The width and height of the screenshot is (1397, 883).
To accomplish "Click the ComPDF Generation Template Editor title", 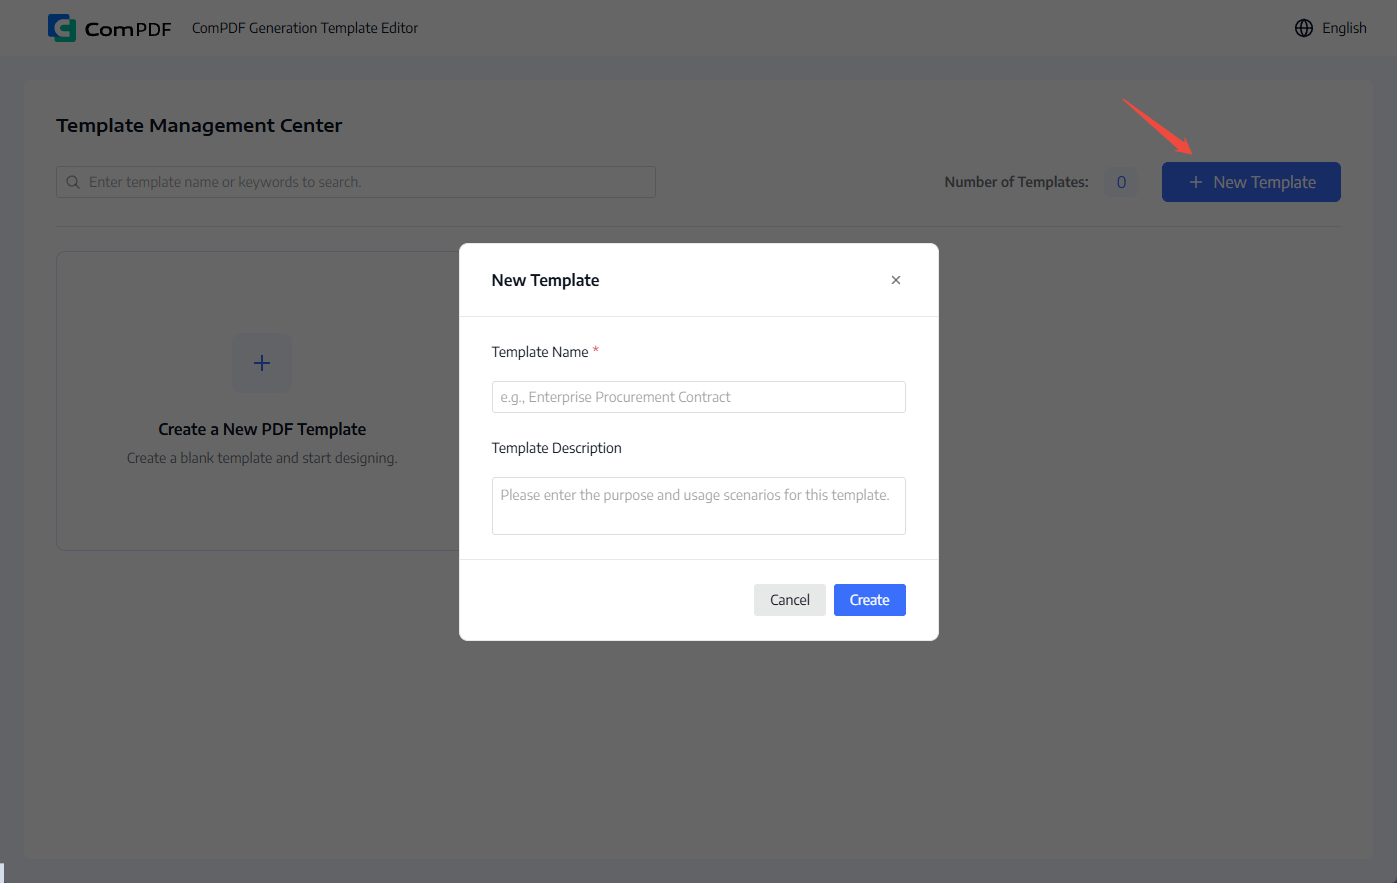I will [x=305, y=28].
